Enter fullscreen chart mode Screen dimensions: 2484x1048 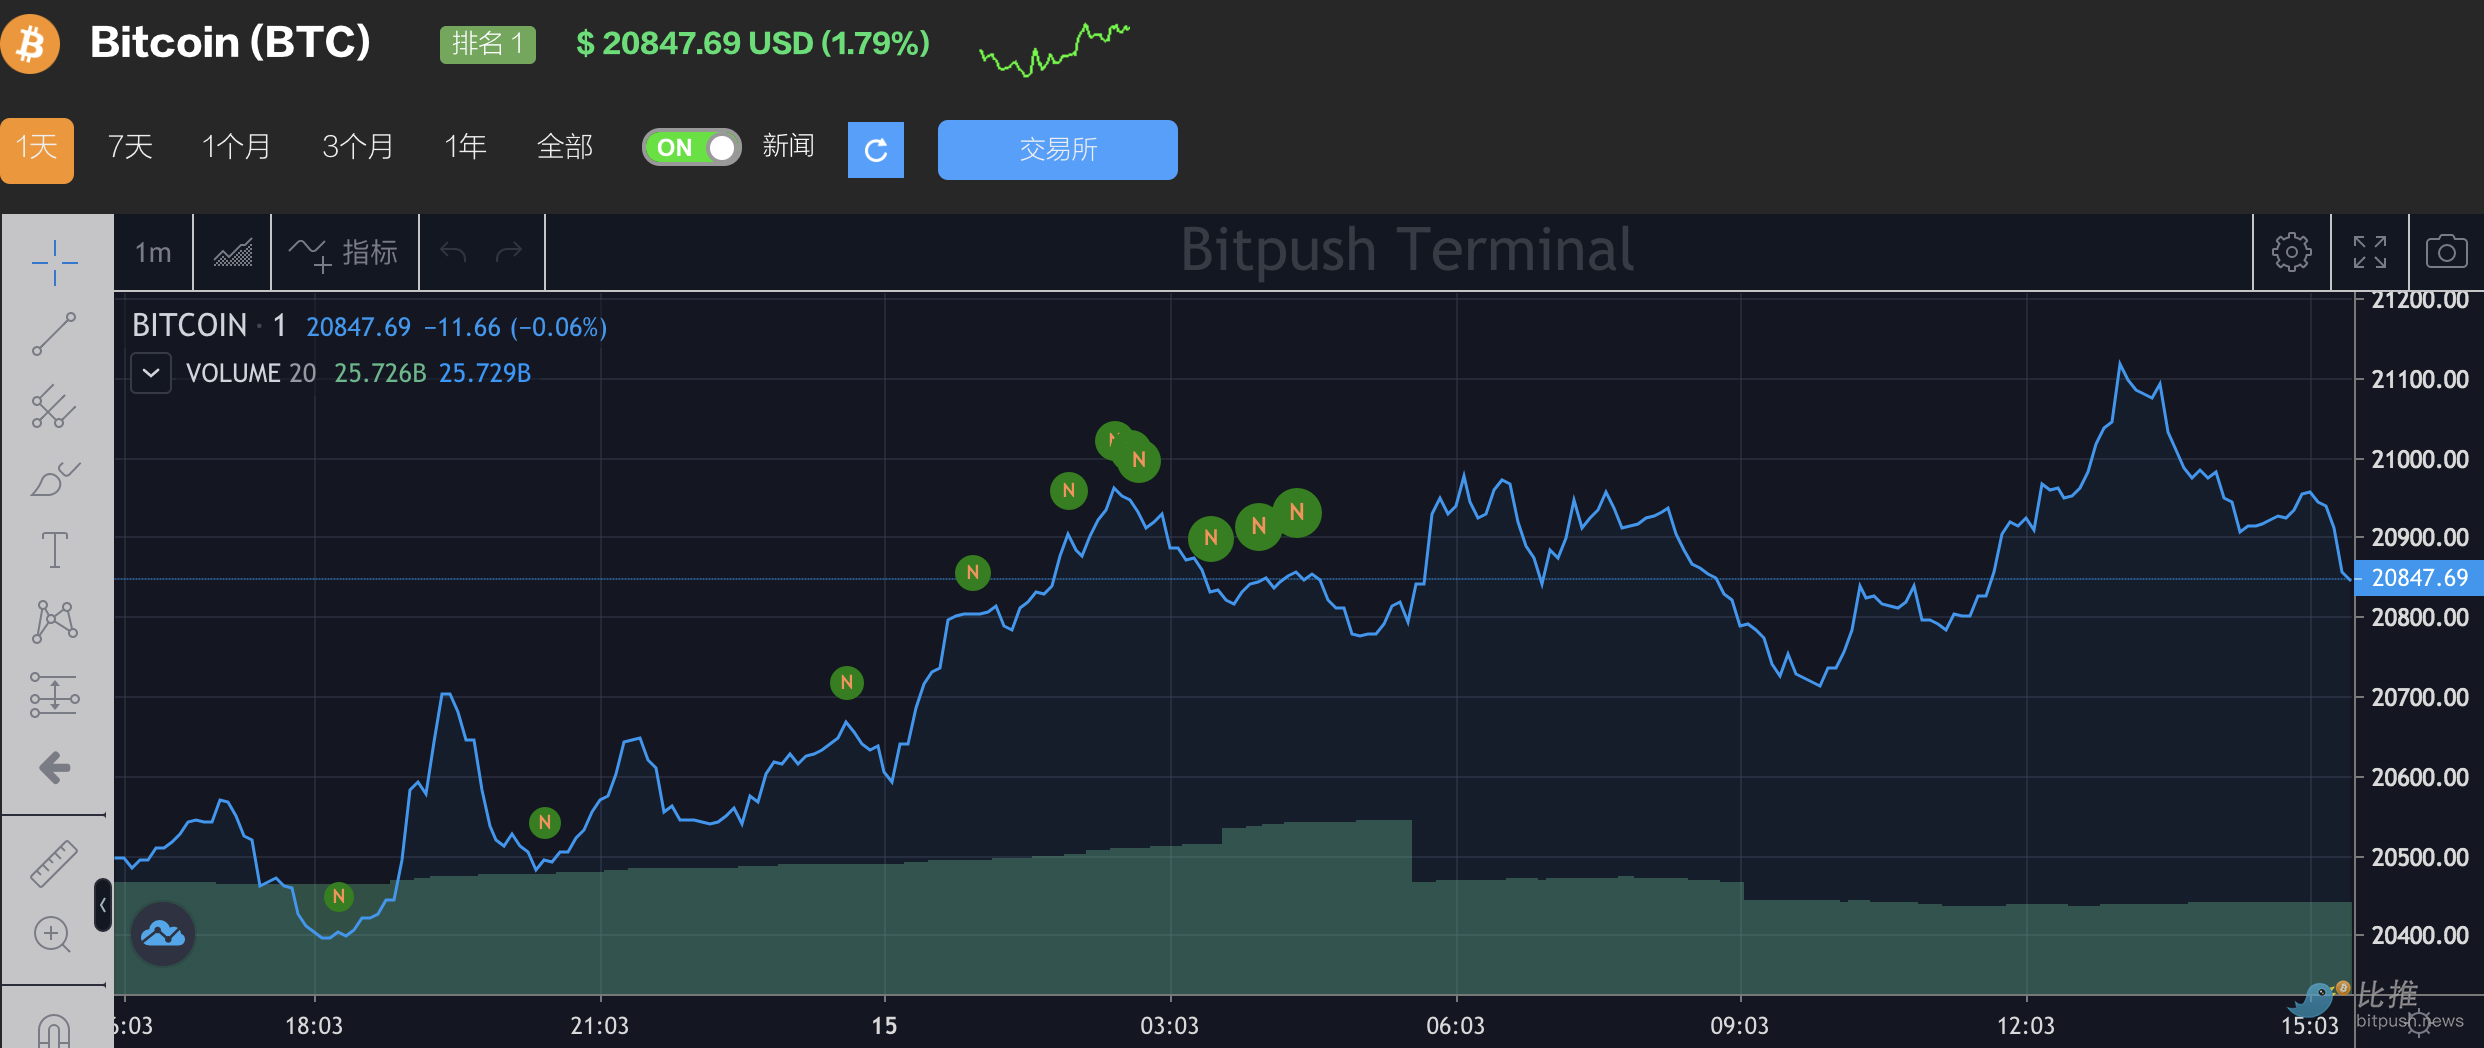[2369, 252]
